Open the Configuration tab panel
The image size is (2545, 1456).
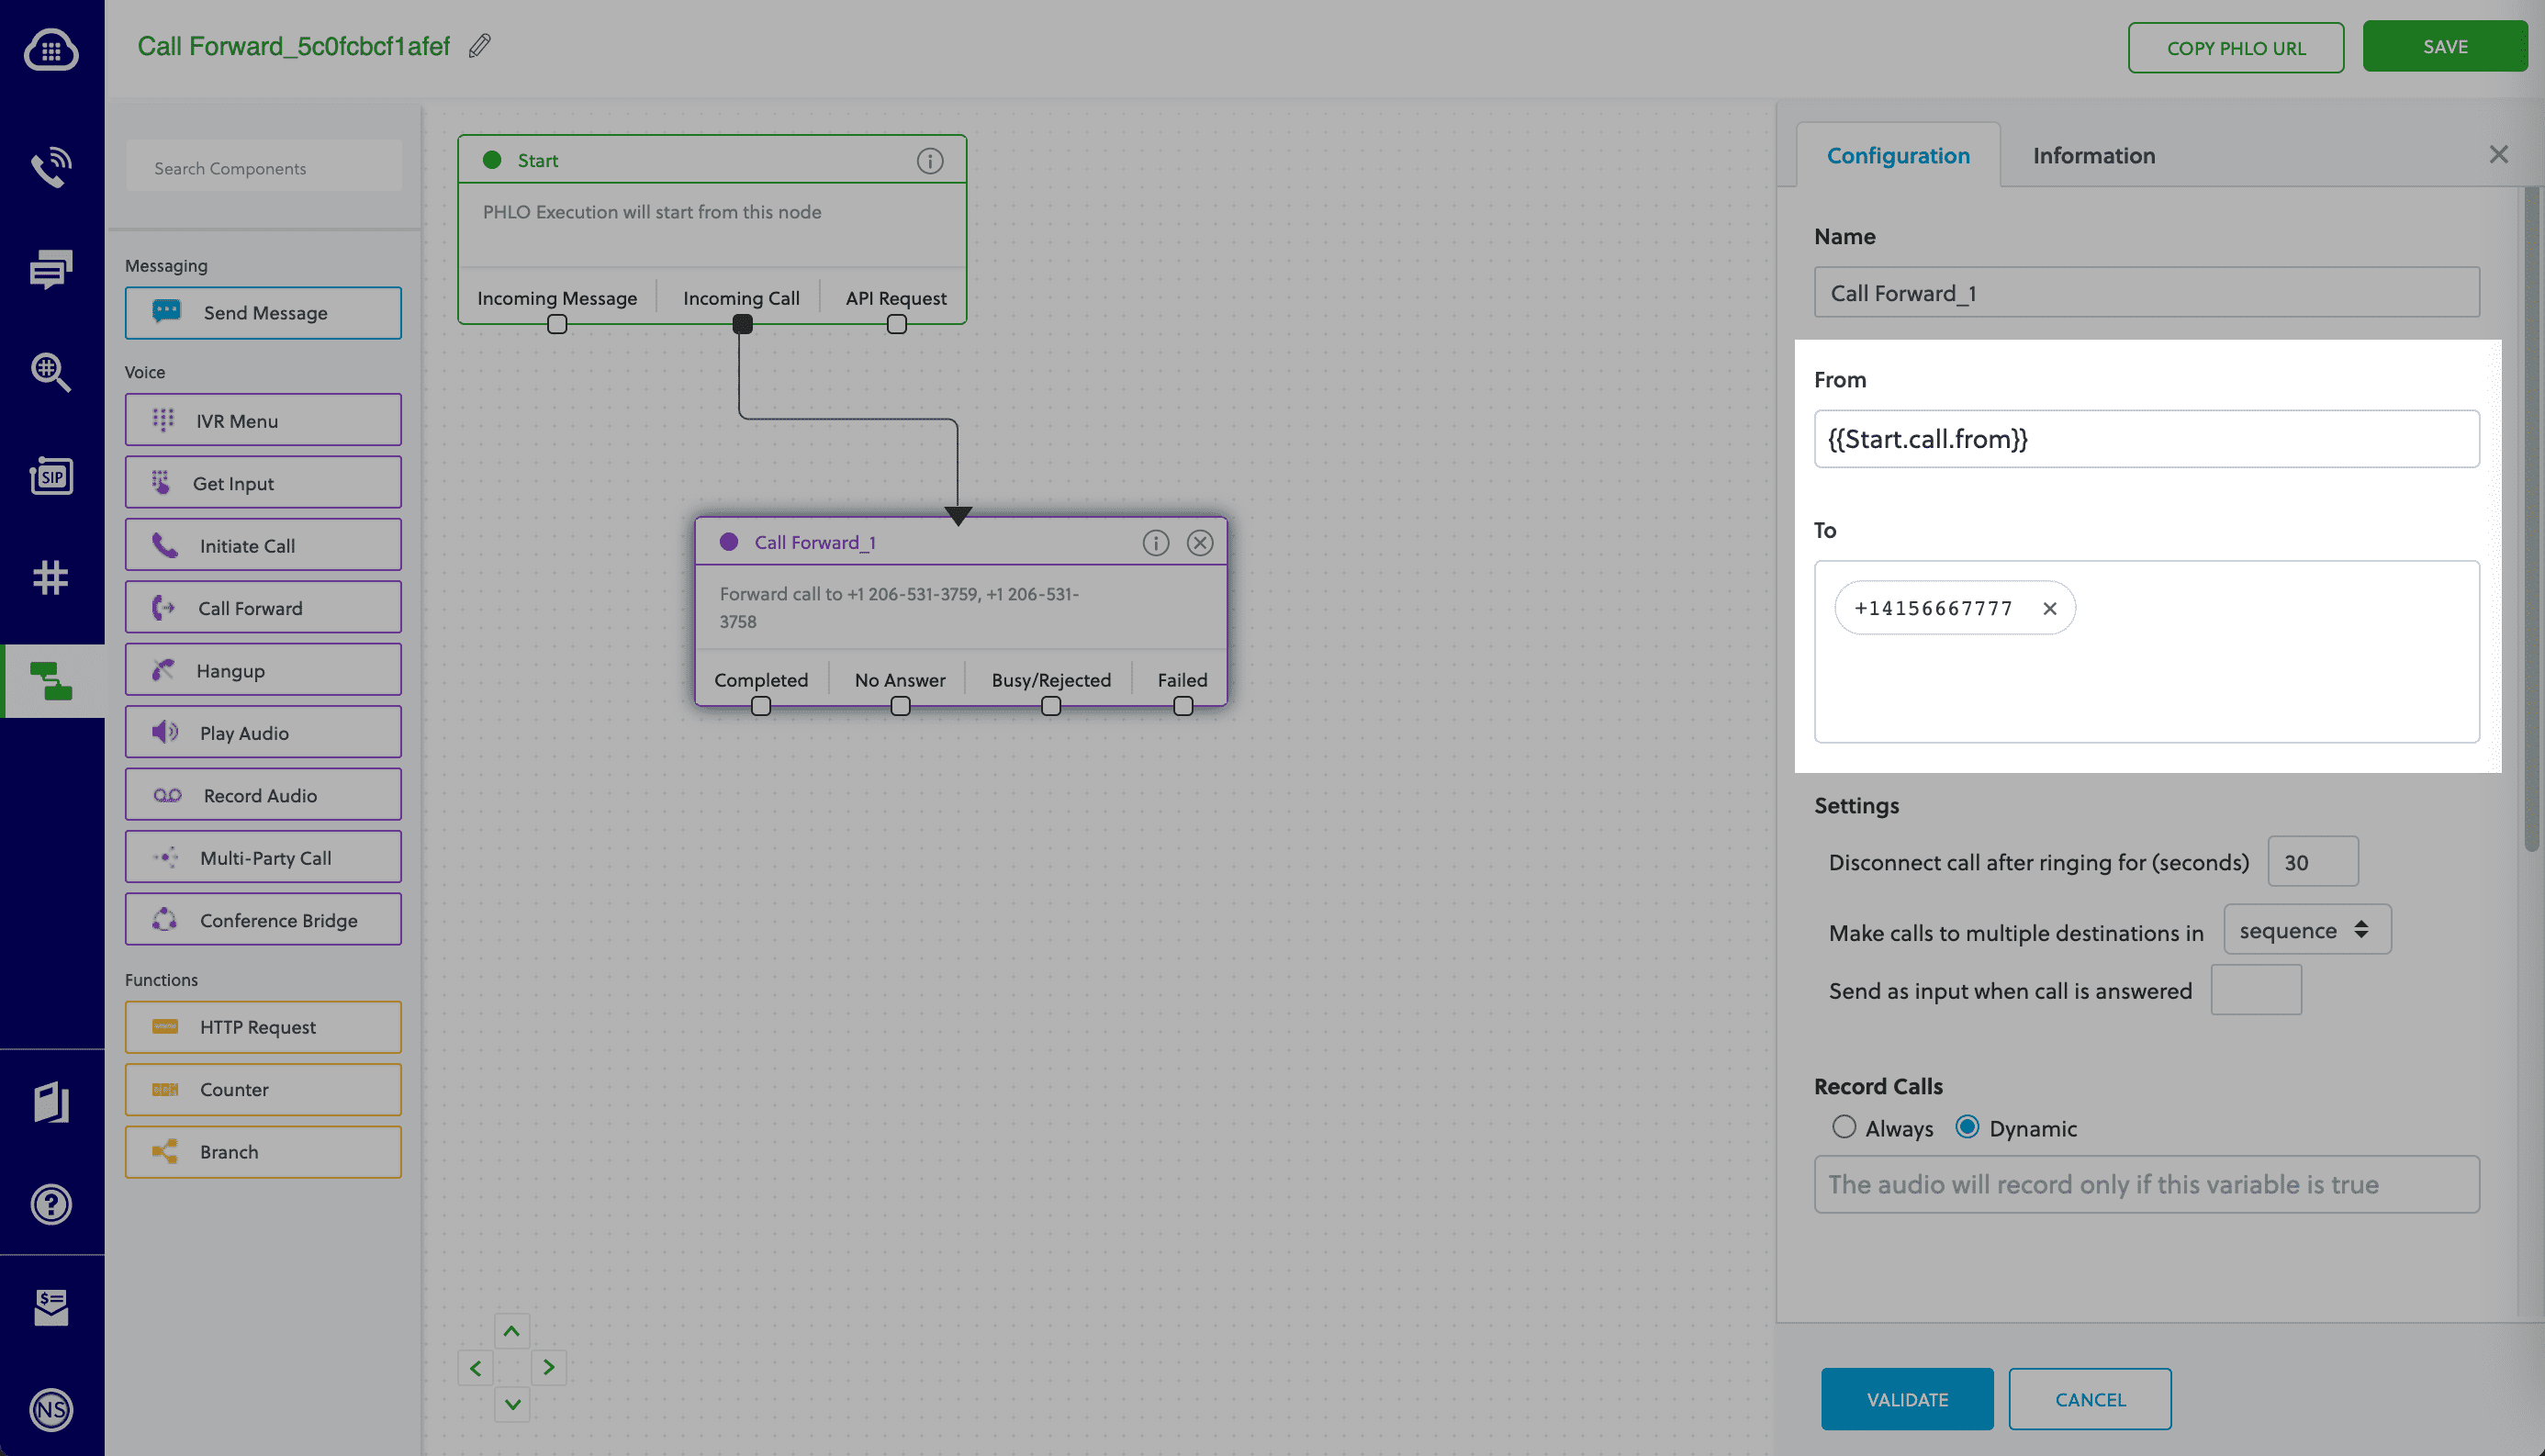pyautogui.click(x=1899, y=154)
